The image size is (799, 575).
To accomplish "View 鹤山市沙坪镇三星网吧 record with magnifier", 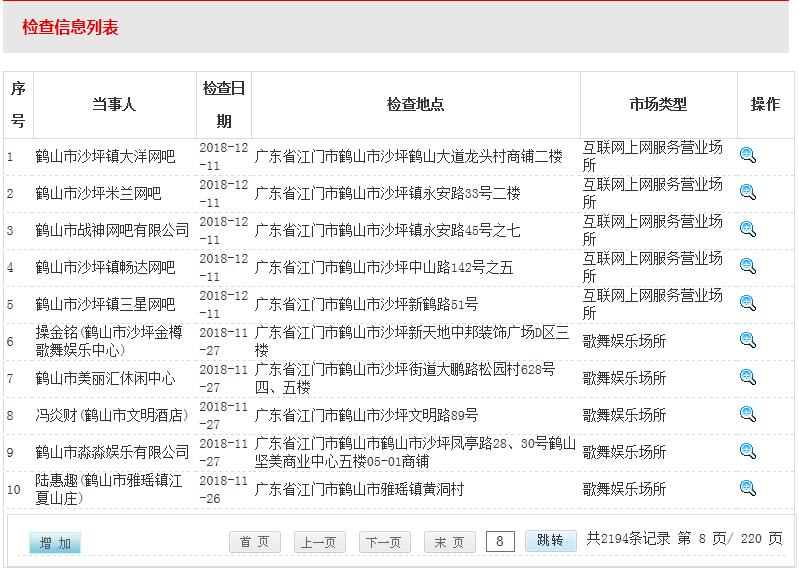I will point(747,303).
